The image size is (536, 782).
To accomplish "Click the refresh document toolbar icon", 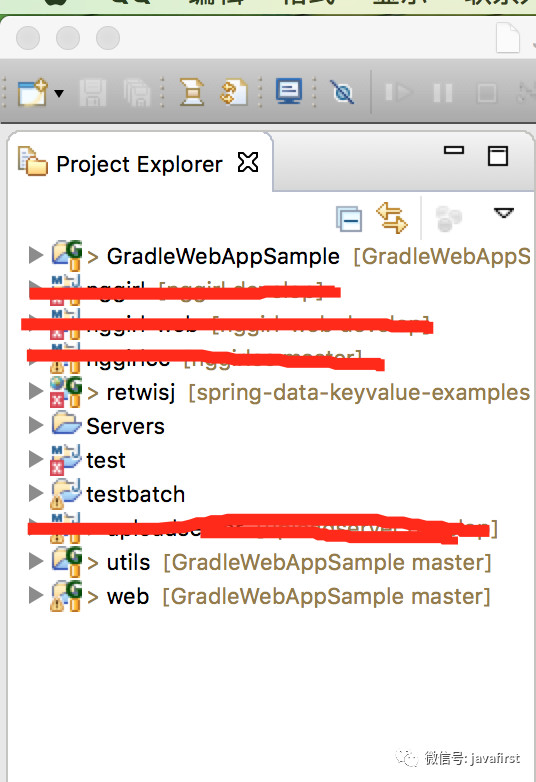I will [234, 92].
